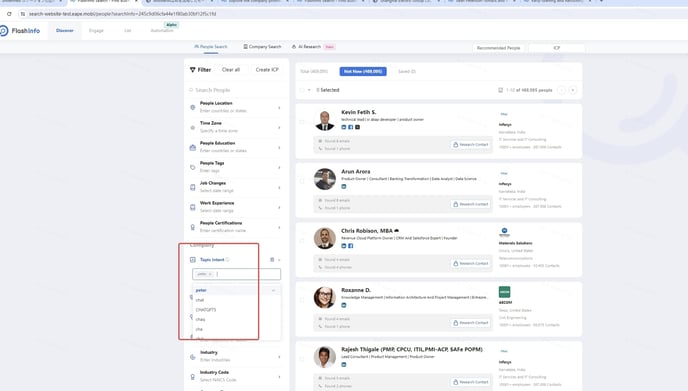Open Chris Robison's Facebook icon
The width and height of the screenshot is (688, 391).
pyautogui.click(x=351, y=246)
